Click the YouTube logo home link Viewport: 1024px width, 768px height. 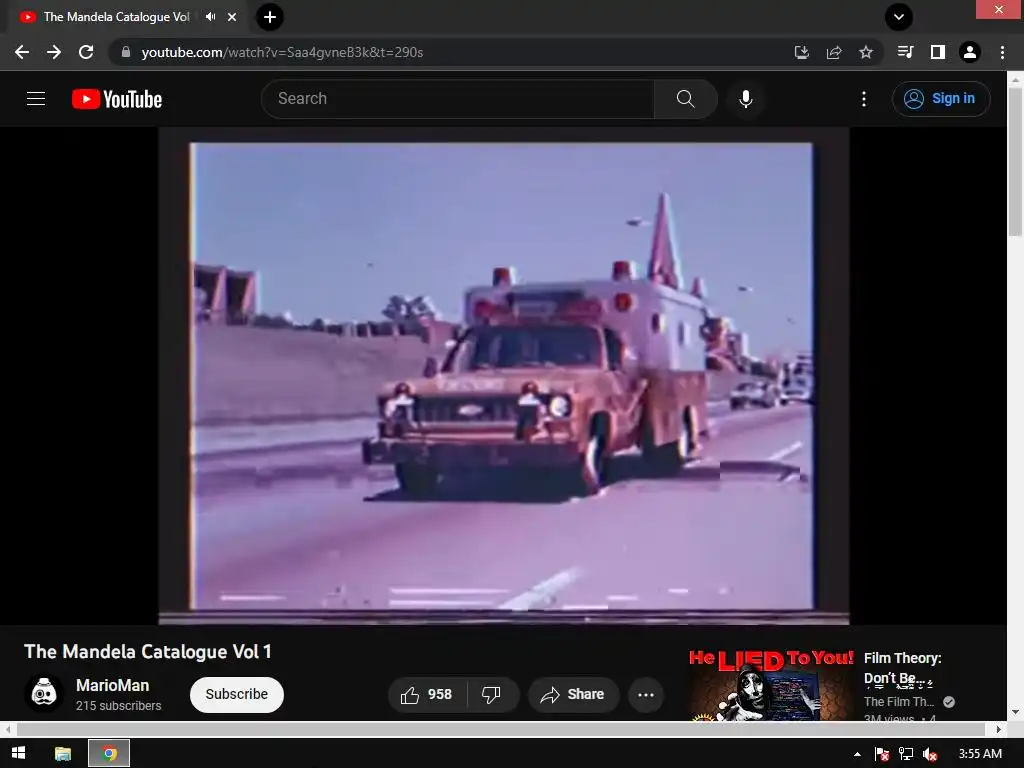click(117, 99)
